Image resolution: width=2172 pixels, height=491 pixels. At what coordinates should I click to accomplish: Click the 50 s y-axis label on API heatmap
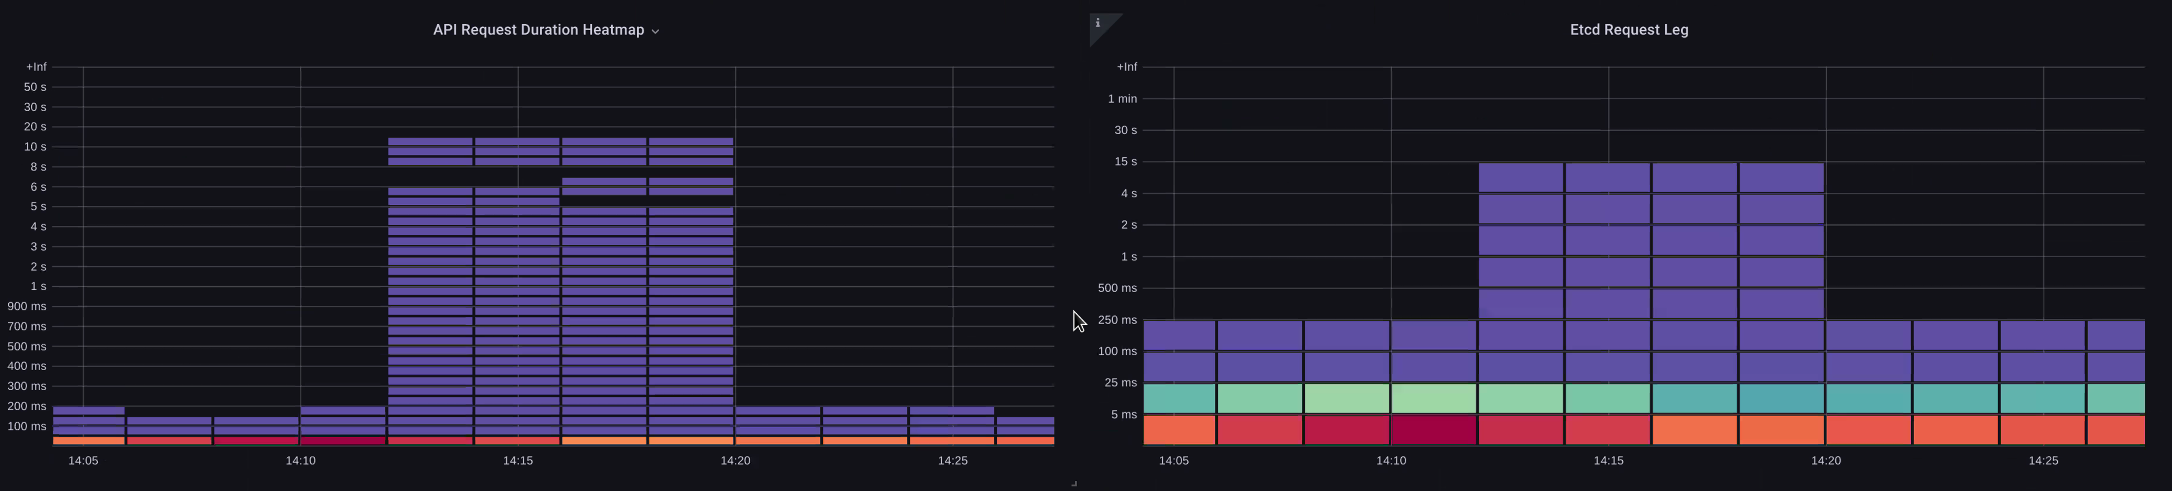[35, 87]
